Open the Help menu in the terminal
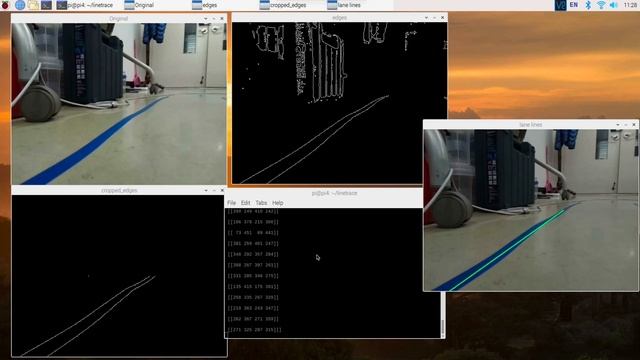This screenshot has height=360, width=640. point(278,203)
